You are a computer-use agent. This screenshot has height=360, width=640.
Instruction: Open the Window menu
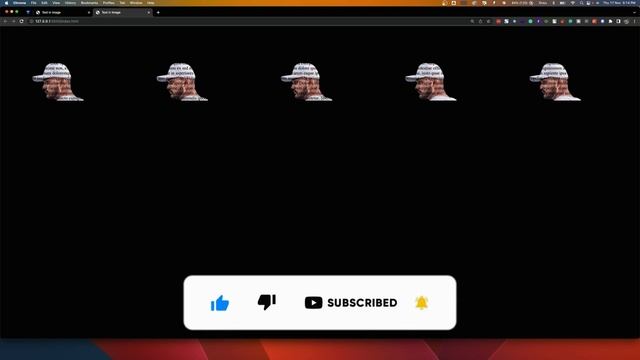(136, 3)
